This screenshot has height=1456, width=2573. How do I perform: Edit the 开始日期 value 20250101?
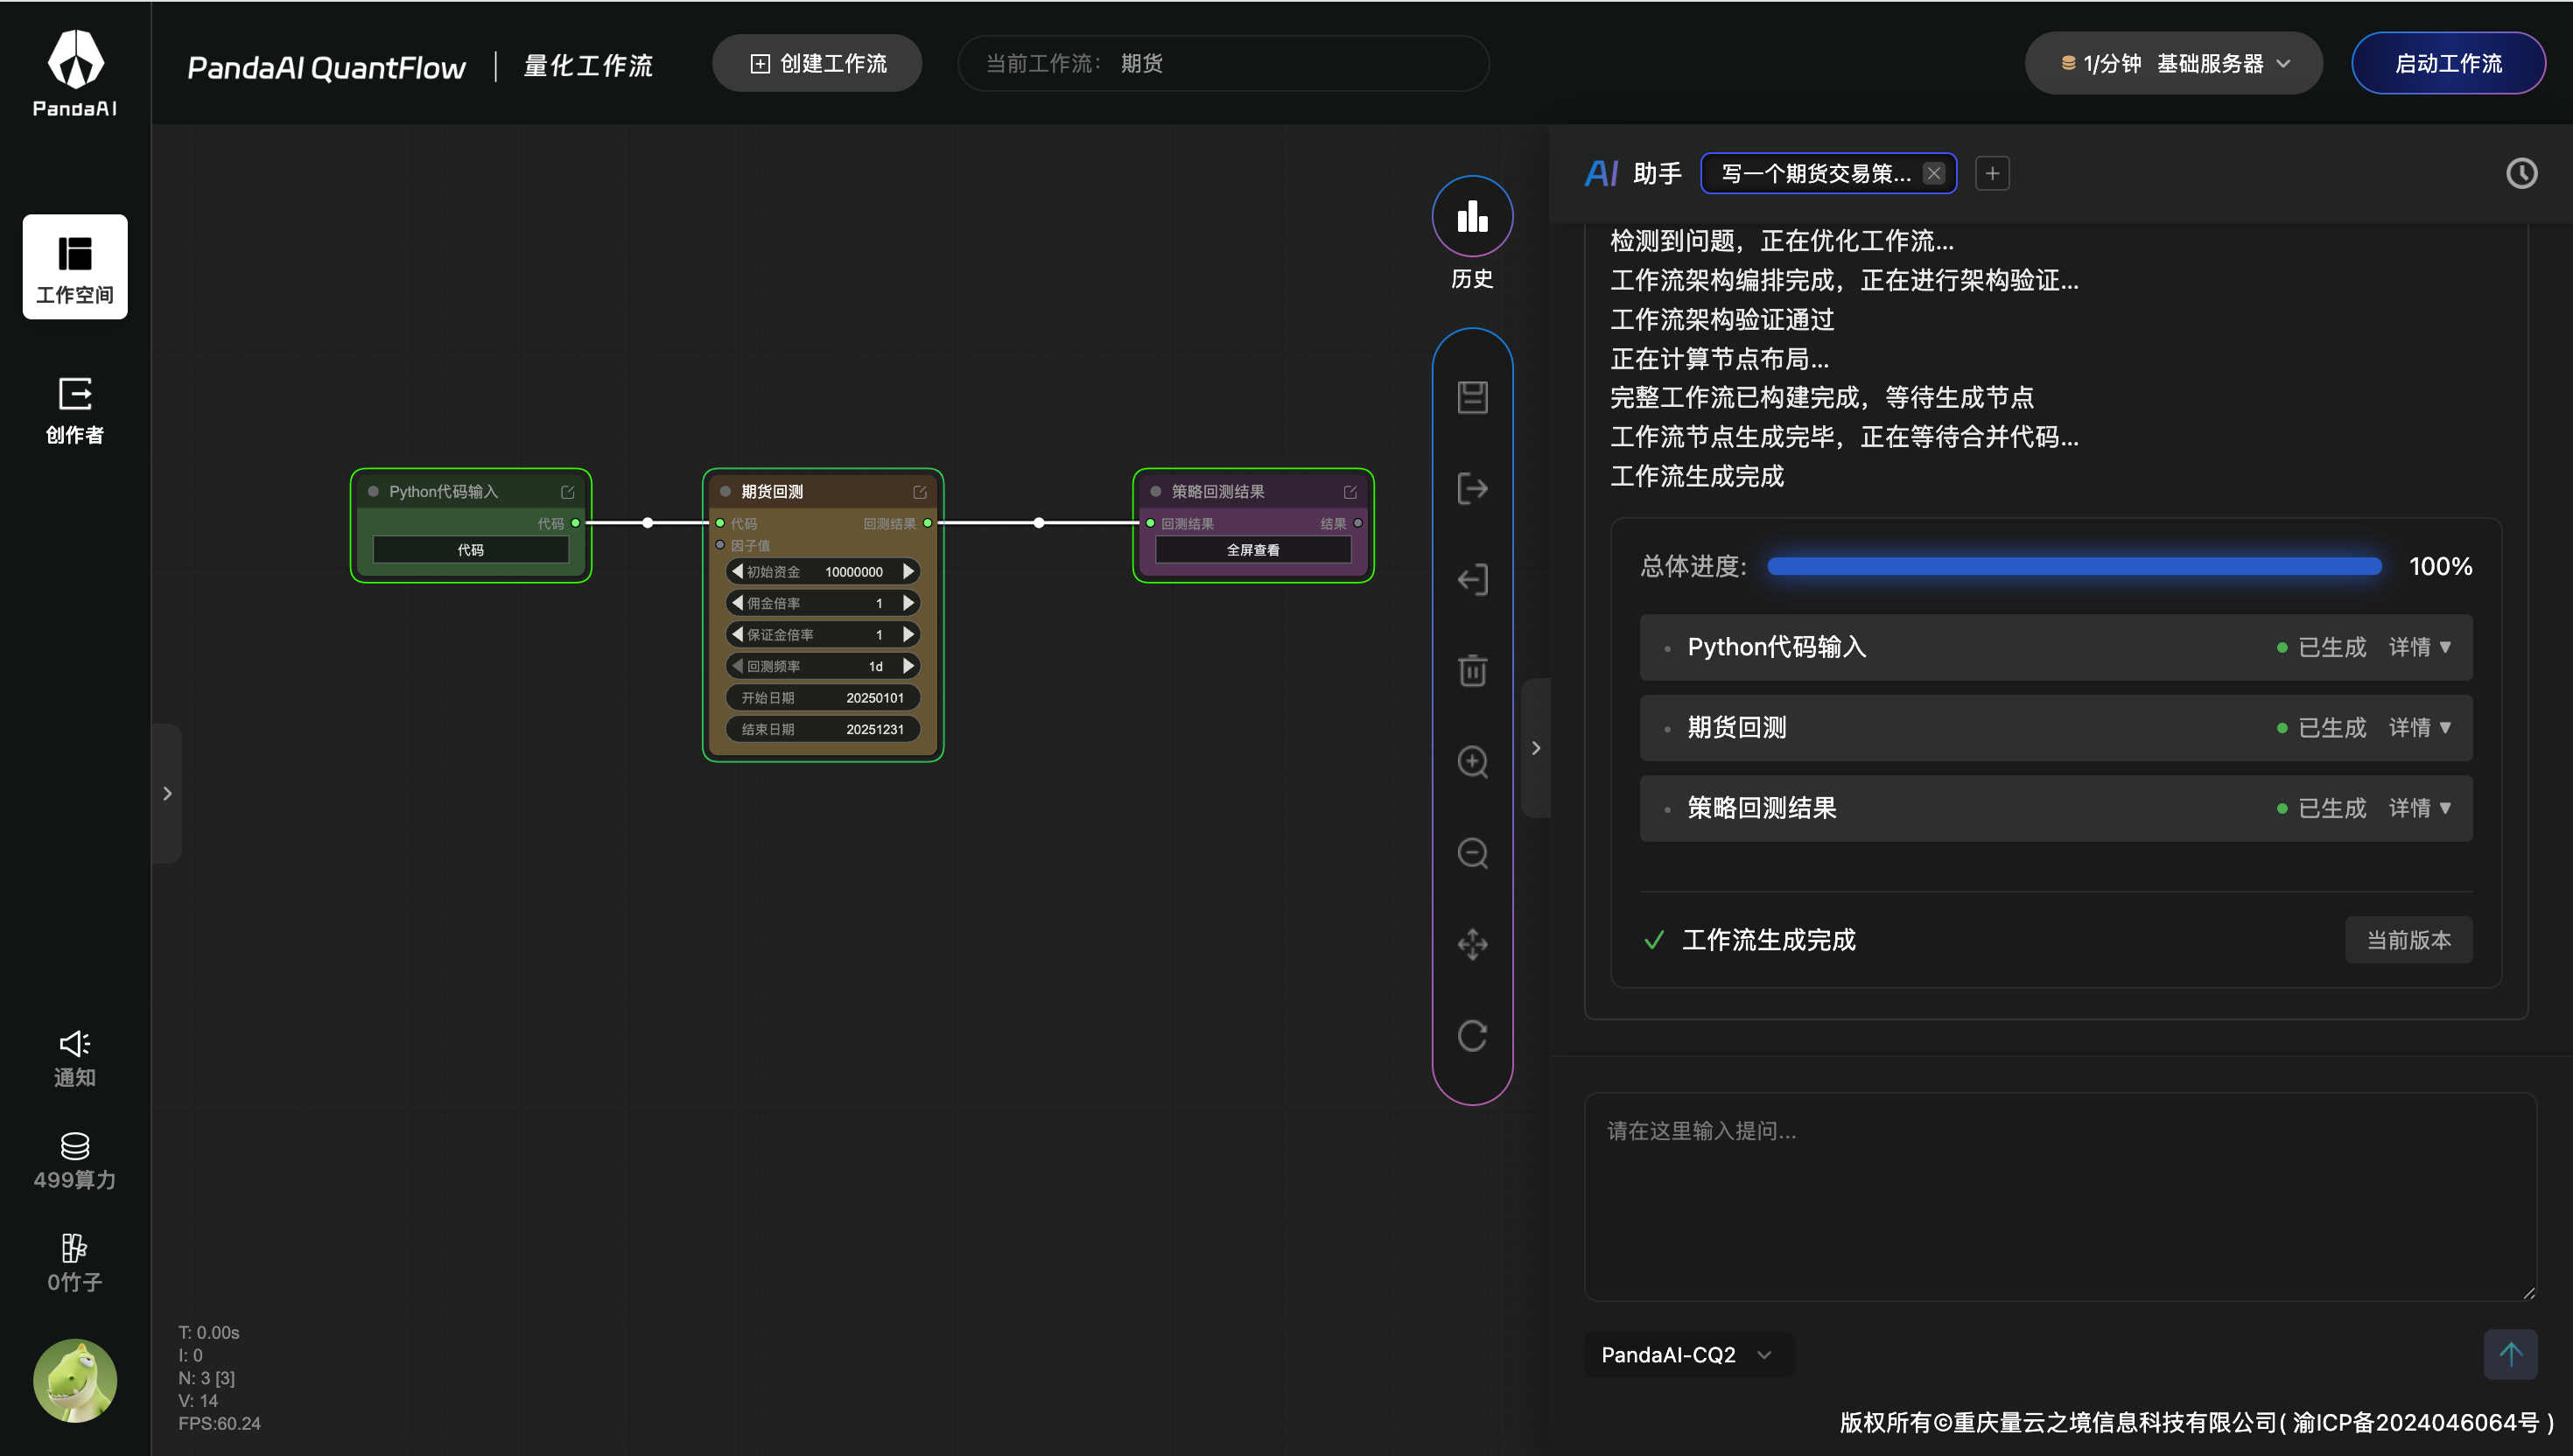tap(823, 698)
